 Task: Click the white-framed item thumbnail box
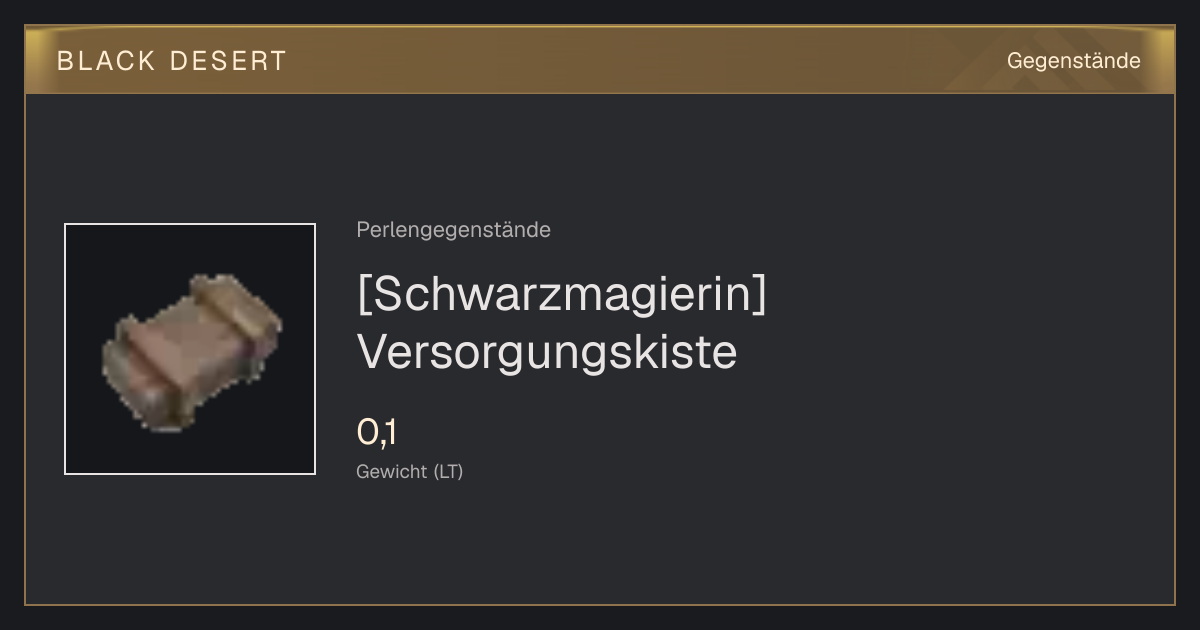[190, 349]
